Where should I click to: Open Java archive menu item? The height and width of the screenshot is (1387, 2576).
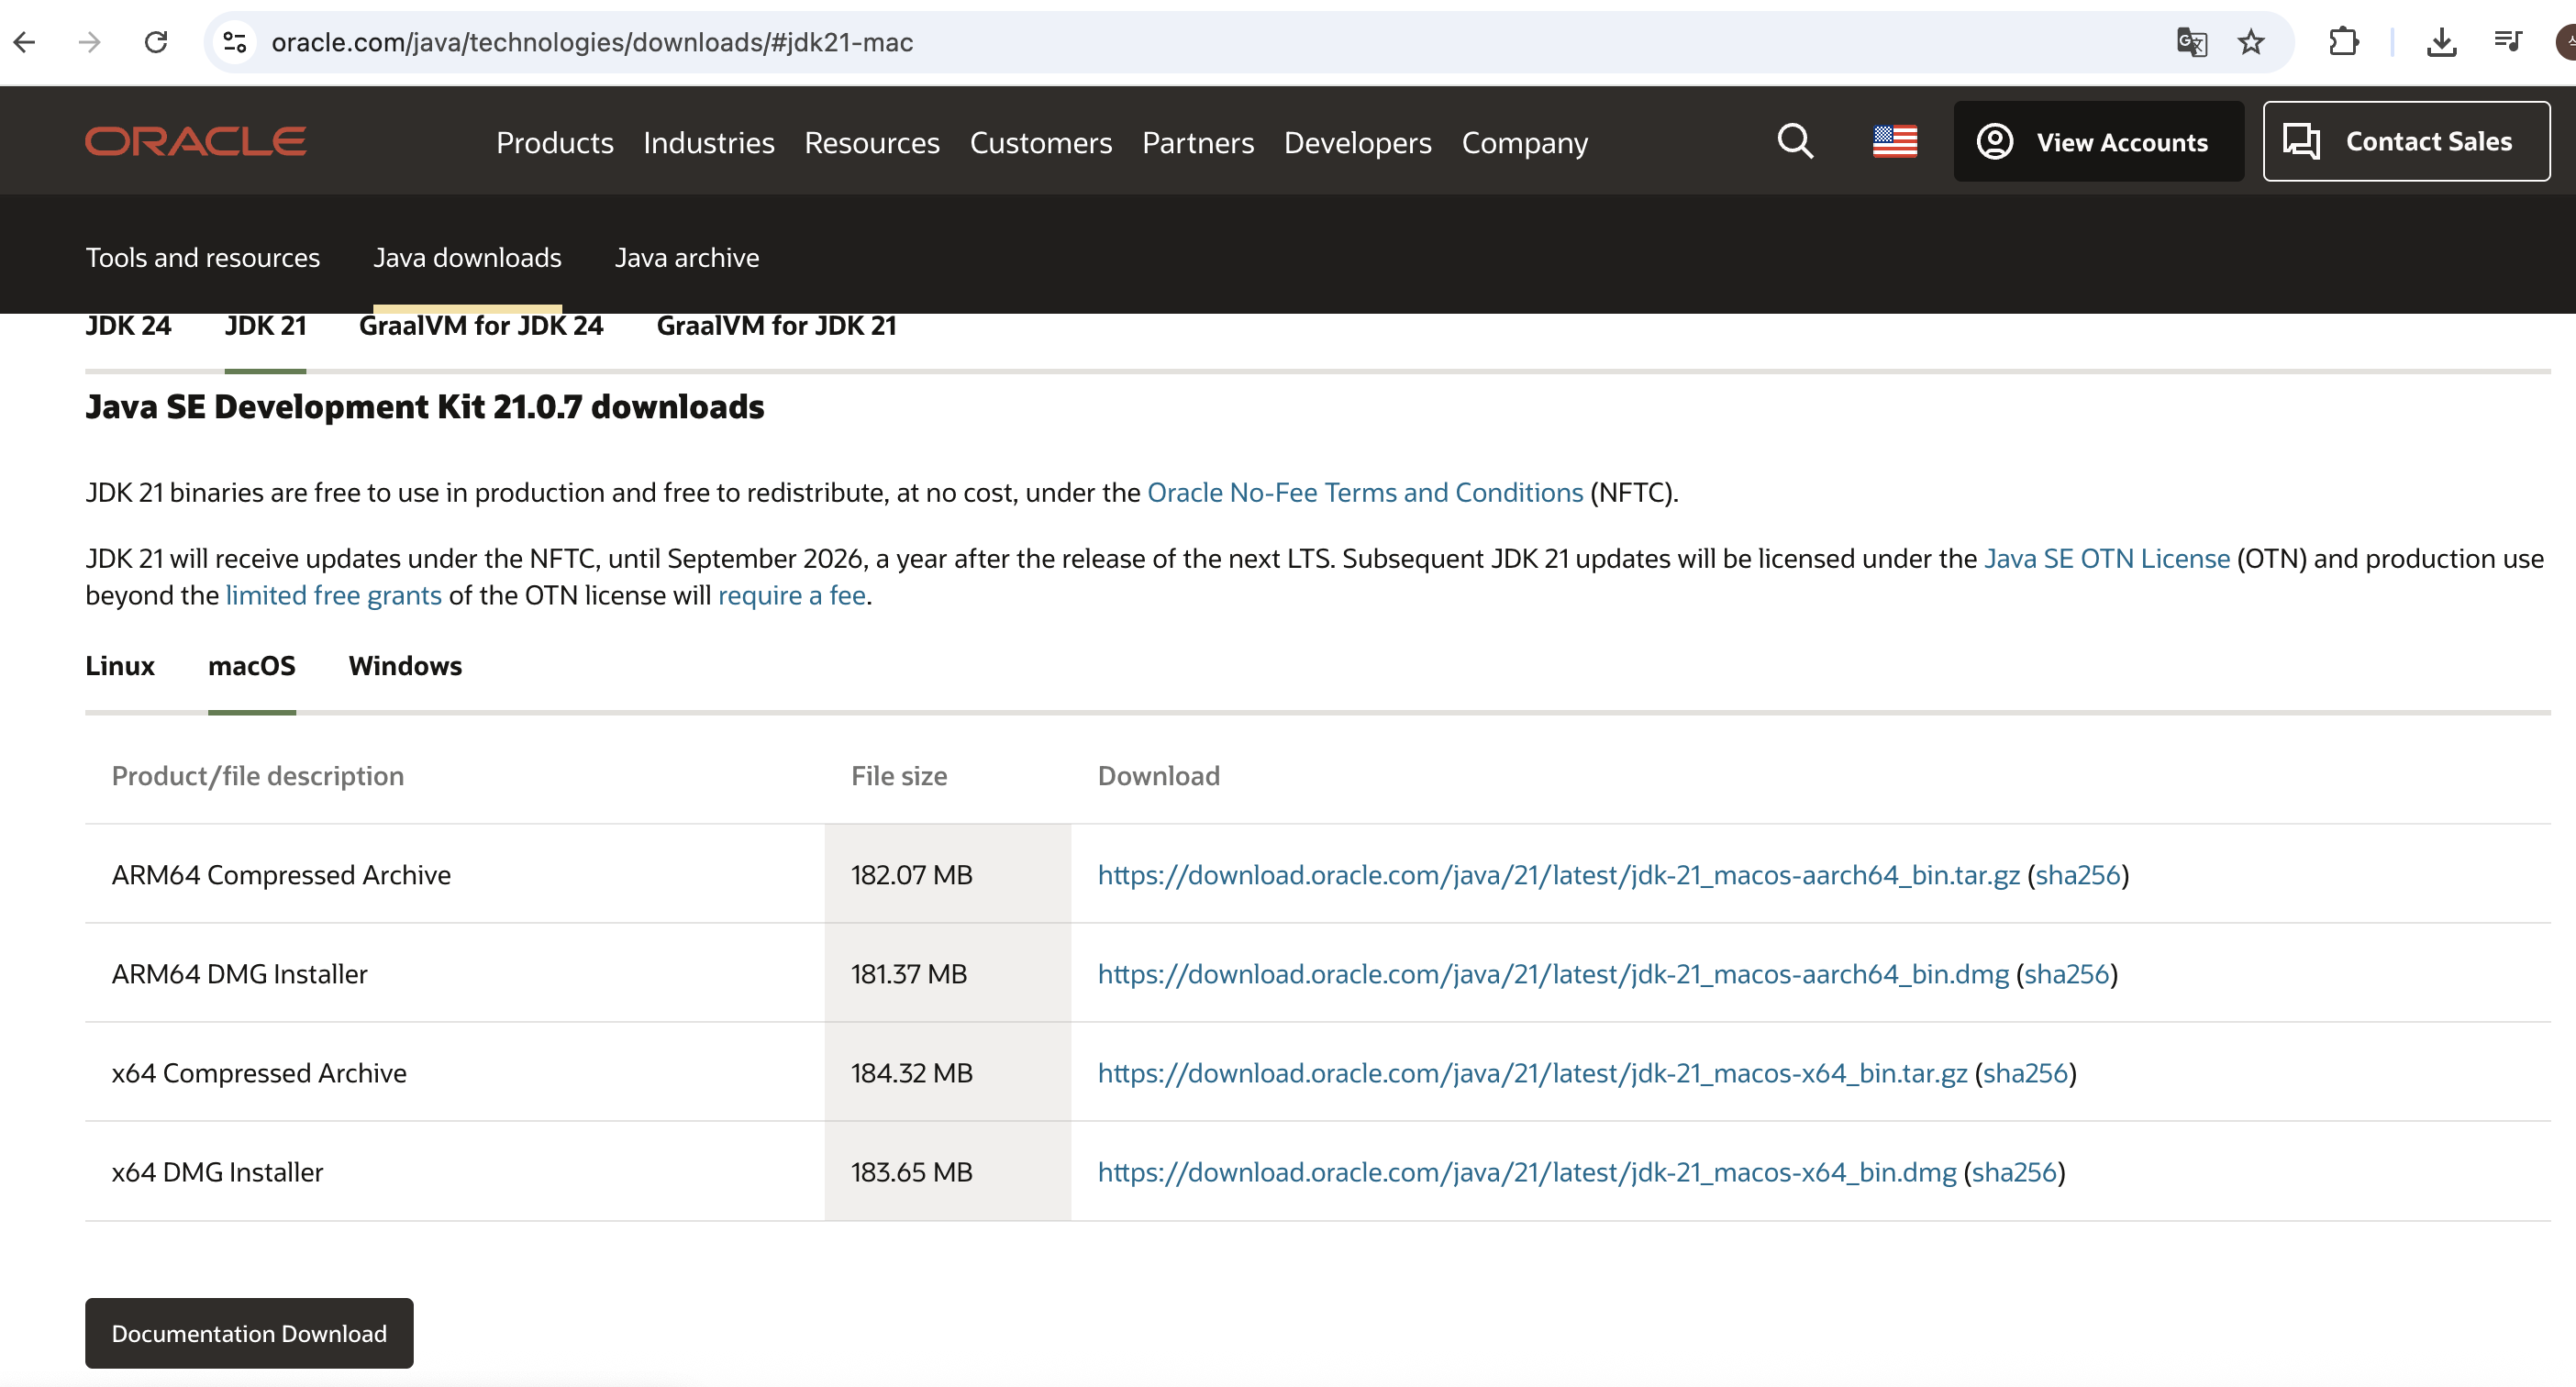(x=687, y=258)
